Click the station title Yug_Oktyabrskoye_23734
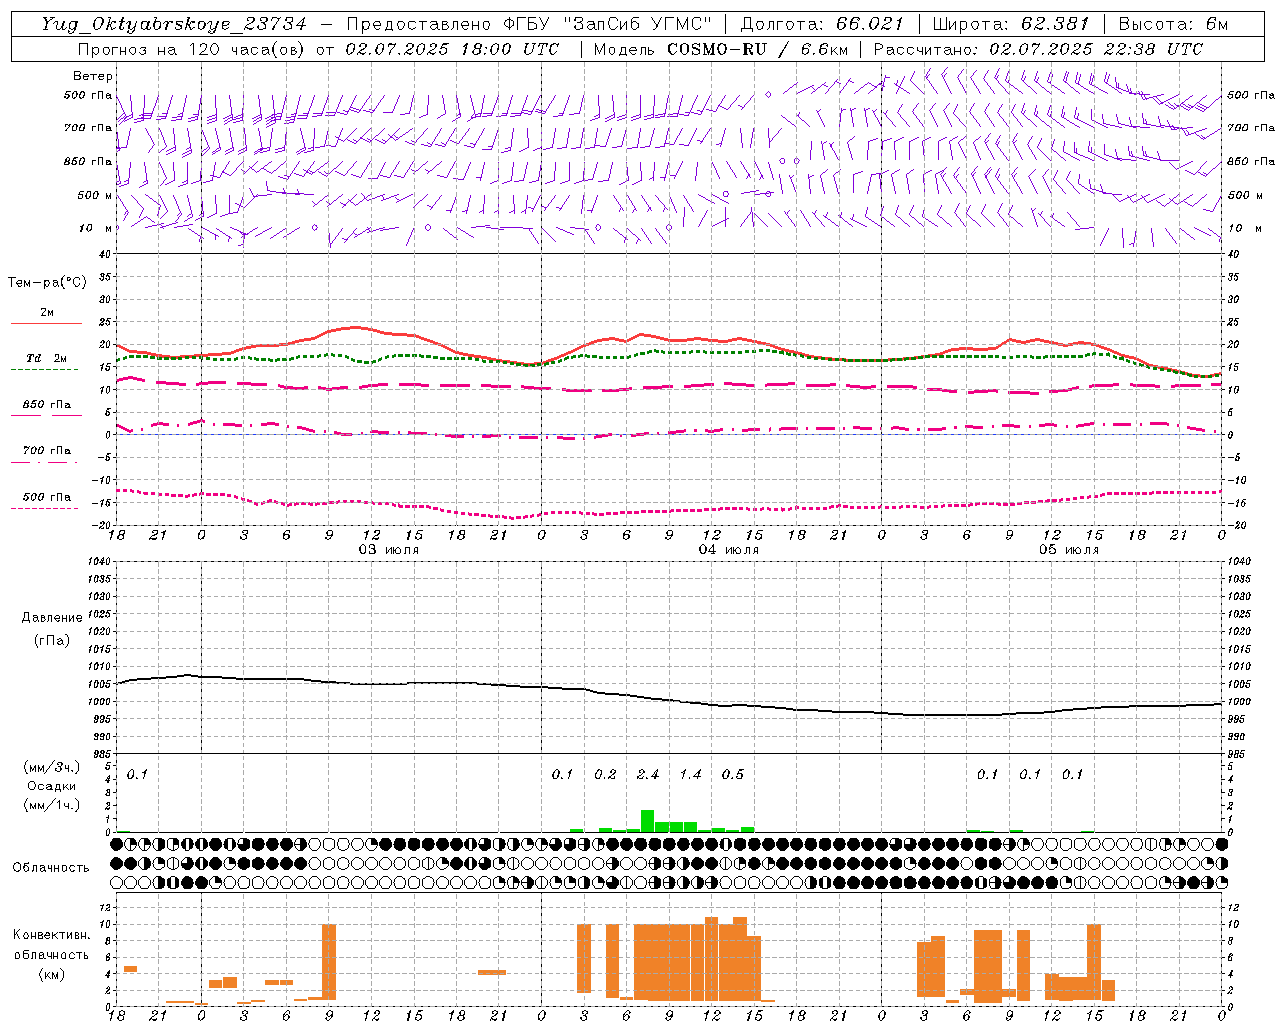 174,24
